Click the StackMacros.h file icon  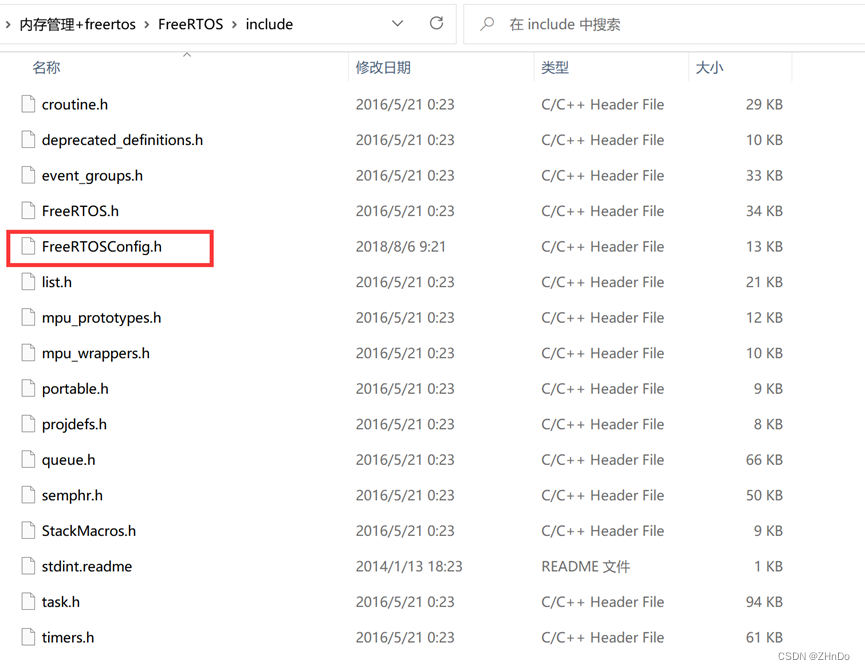[x=28, y=530]
